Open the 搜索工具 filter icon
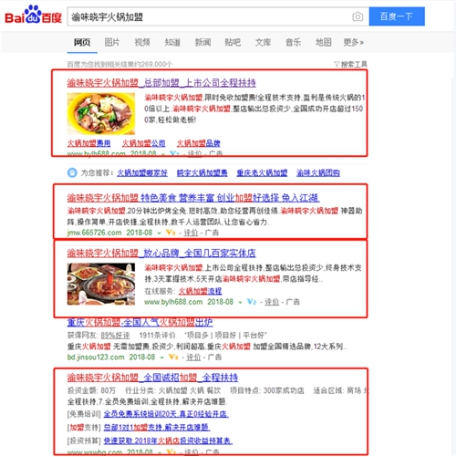457x457 pixels. point(336,64)
